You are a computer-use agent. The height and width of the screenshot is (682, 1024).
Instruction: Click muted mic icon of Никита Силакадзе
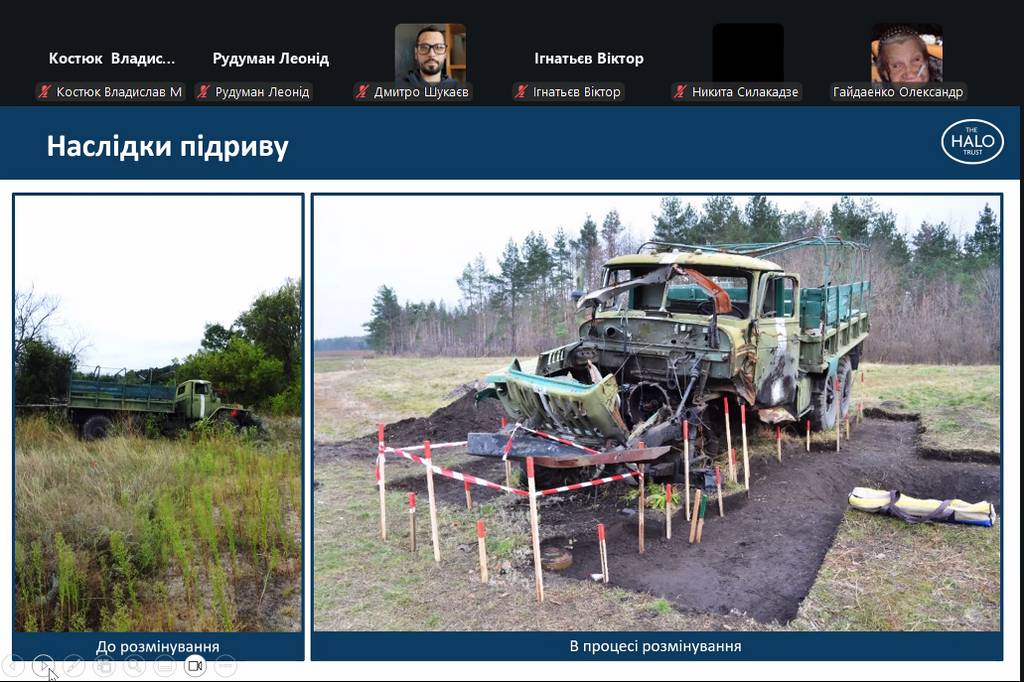pos(680,92)
